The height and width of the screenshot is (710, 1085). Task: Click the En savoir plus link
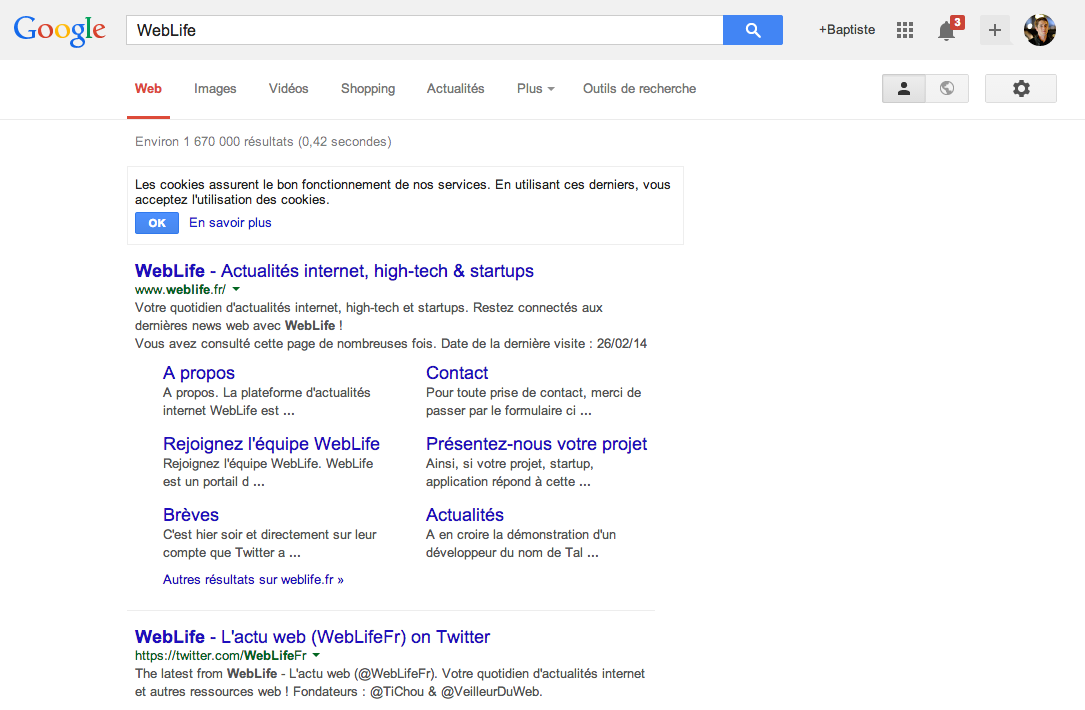[230, 223]
